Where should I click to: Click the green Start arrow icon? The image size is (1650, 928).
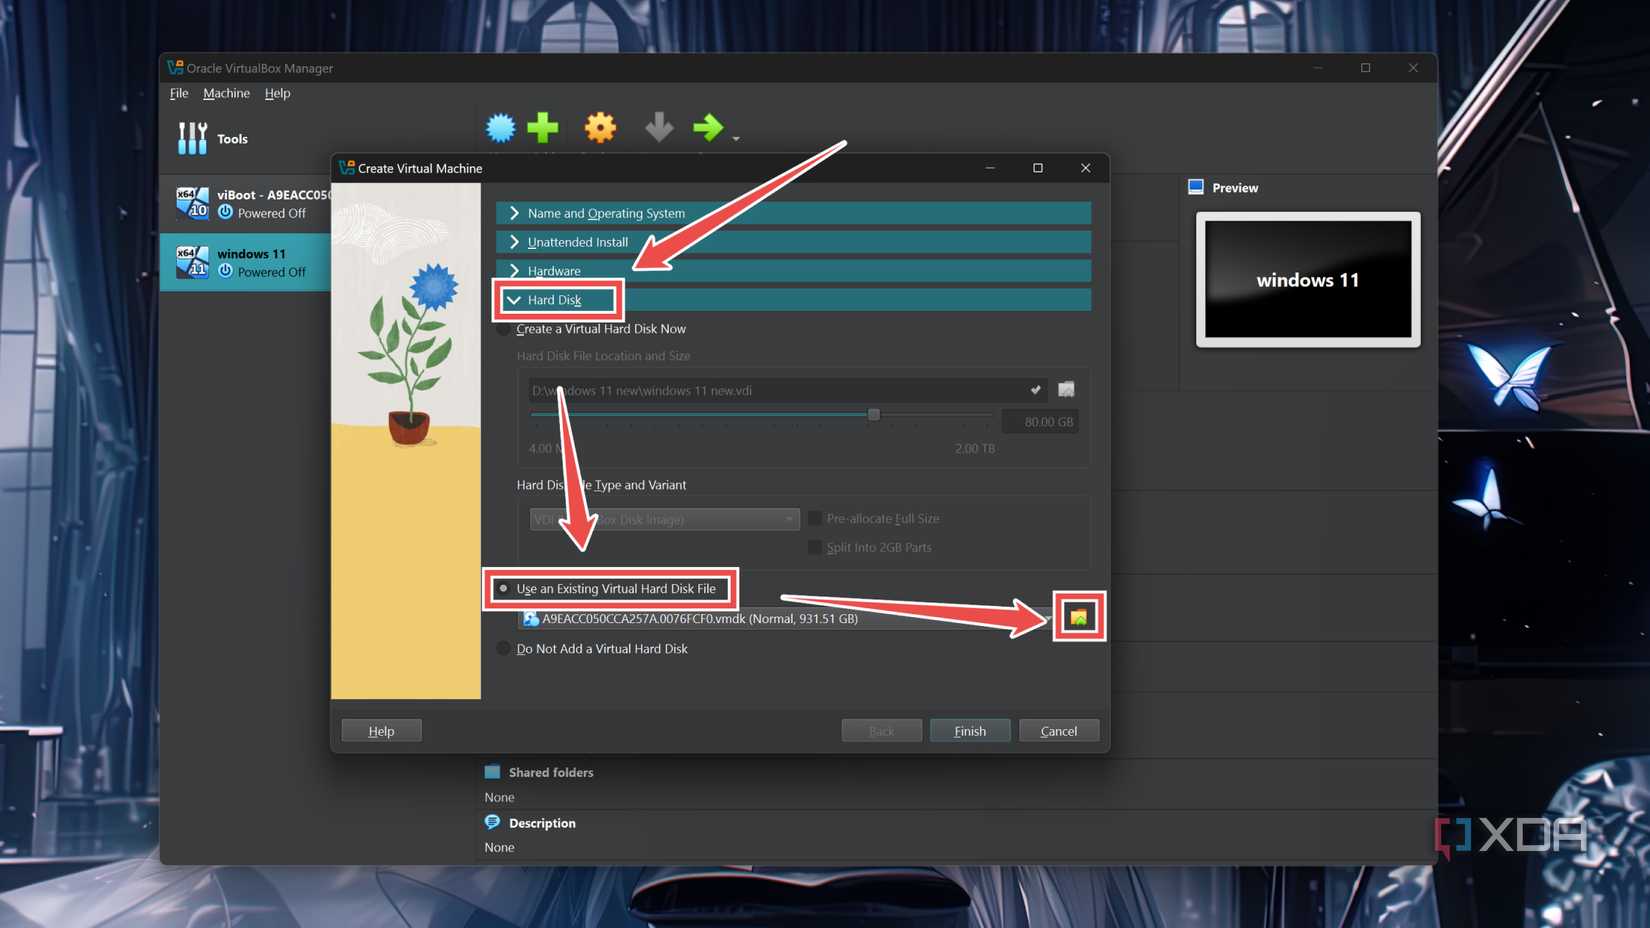(x=708, y=127)
